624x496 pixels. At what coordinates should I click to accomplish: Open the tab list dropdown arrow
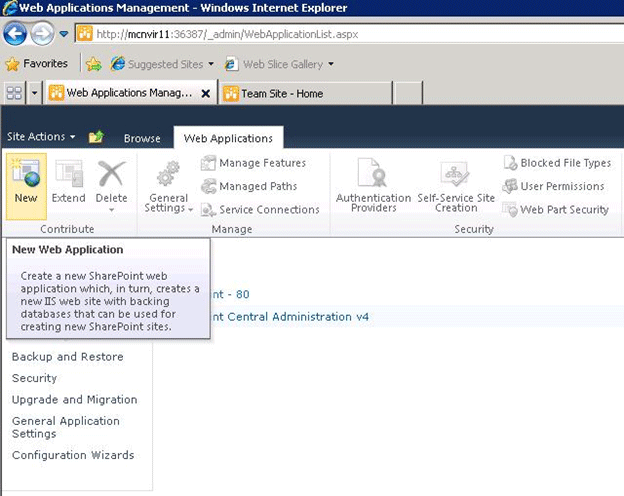coord(35,93)
